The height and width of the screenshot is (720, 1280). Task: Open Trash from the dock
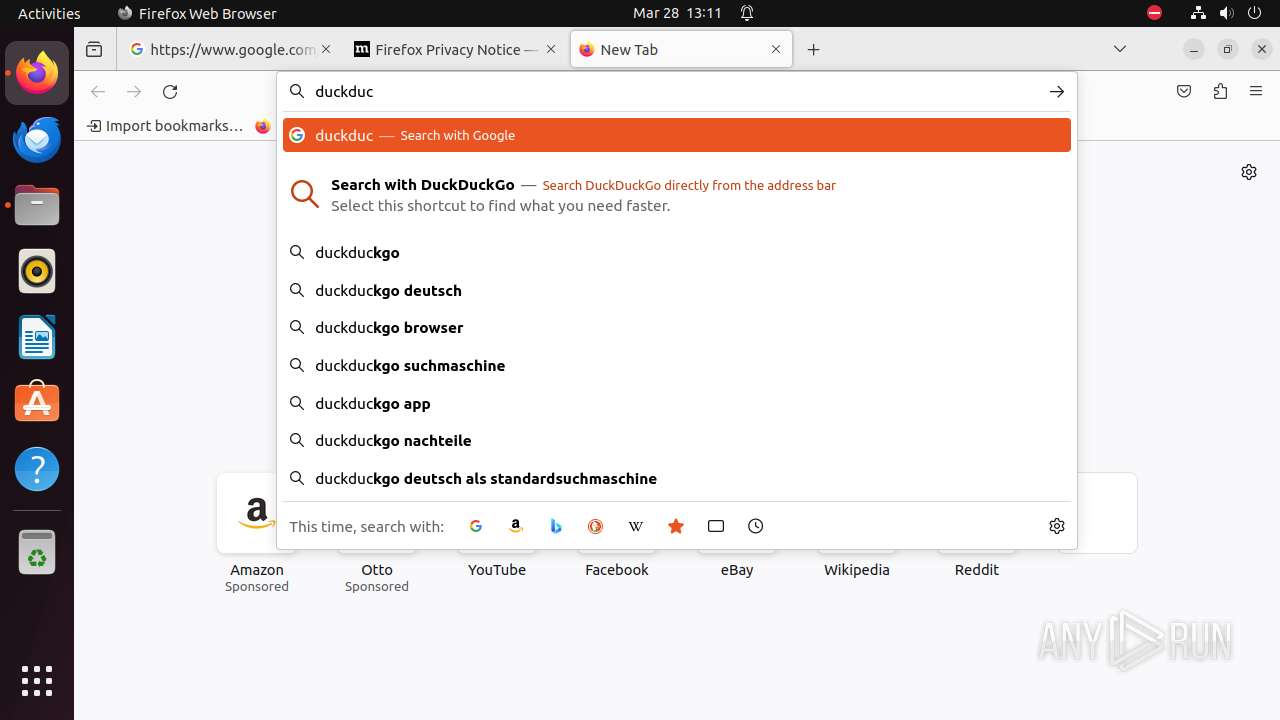37,551
